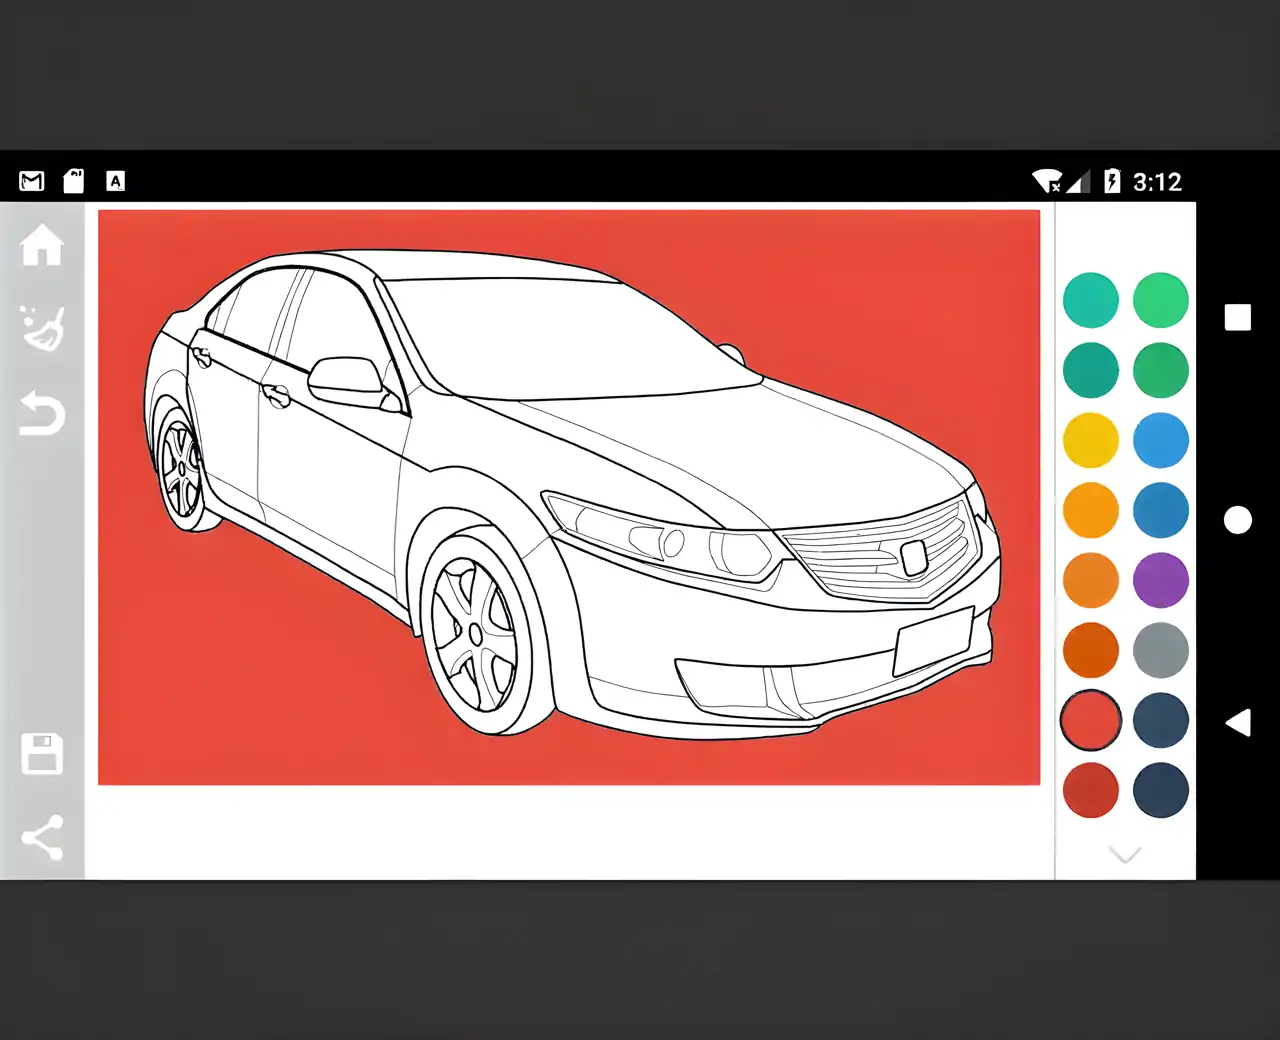The image size is (1280, 1040).
Task: Share the car drawing
Action: coord(42,838)
